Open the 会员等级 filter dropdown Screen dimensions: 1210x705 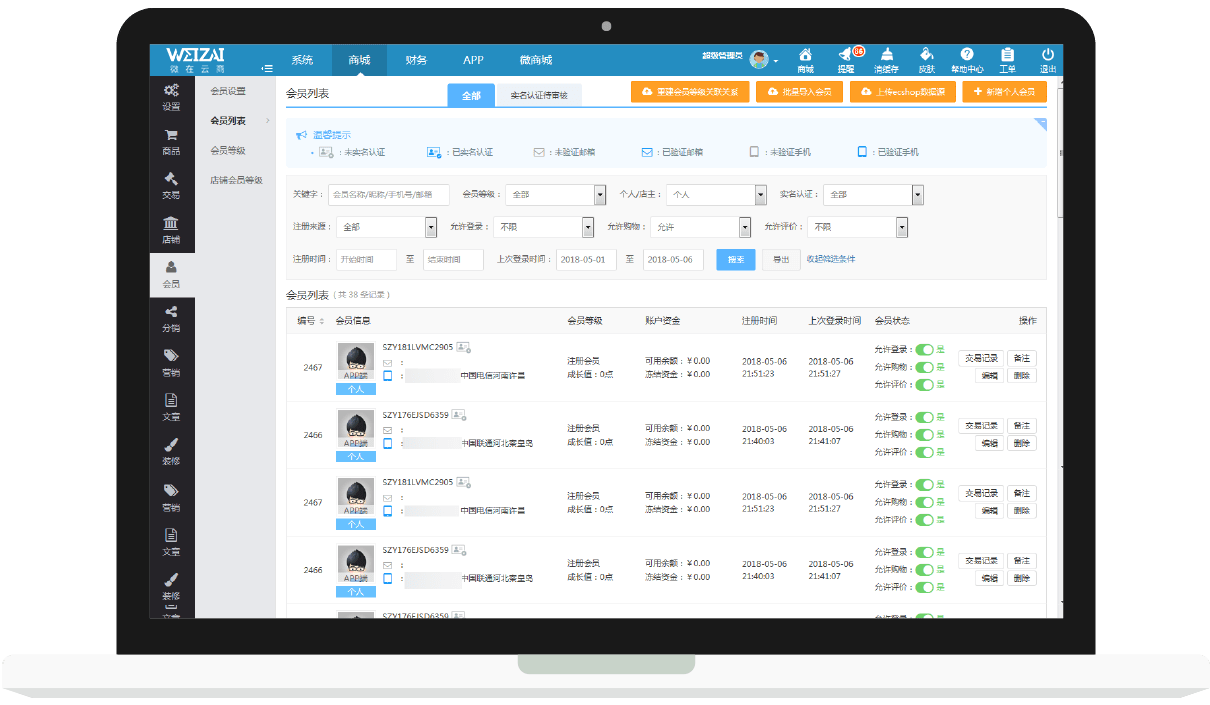[555, 195]
